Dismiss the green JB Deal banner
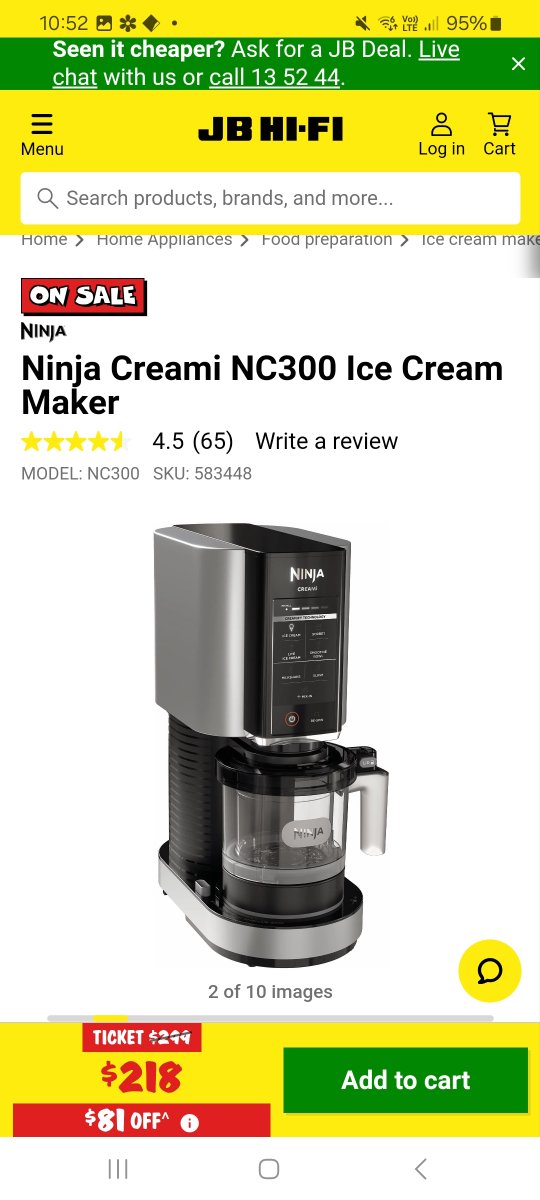The width and height of the screenshot is (540, 1200). [x=518, y=64]
